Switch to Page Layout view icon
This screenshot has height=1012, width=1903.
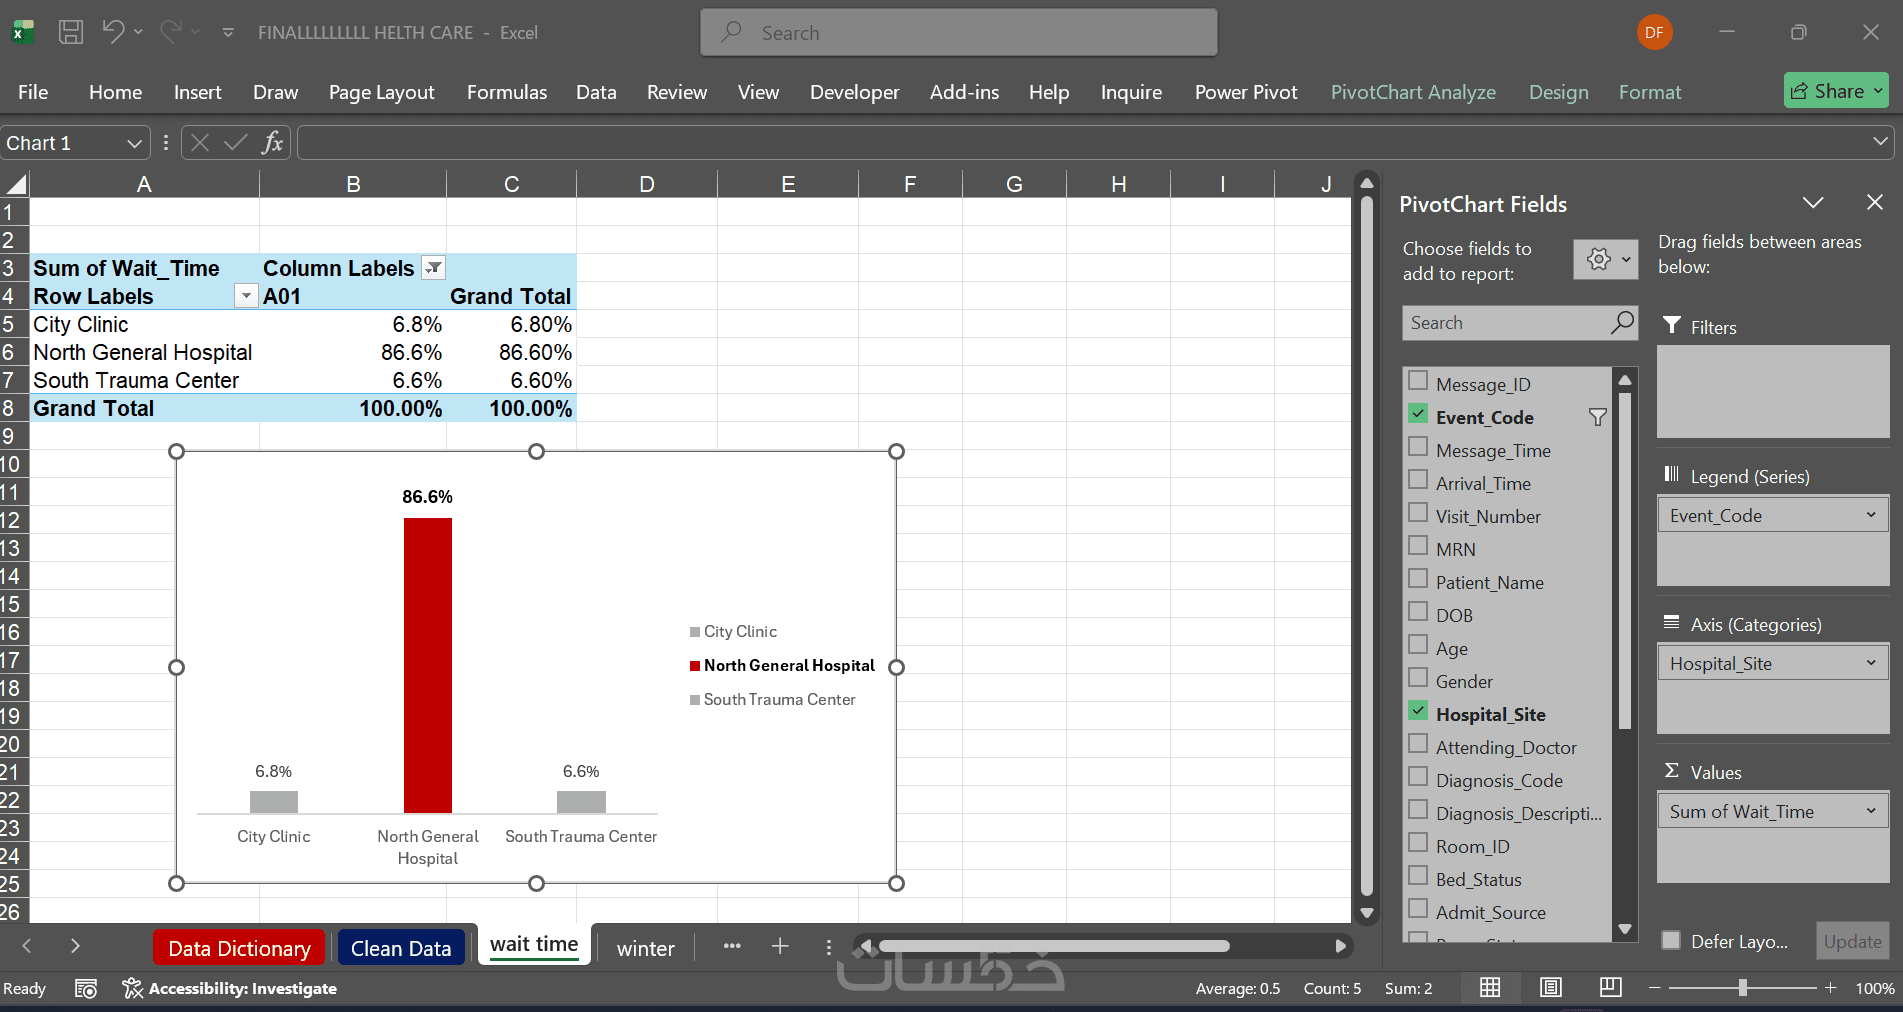click(x=1550, y=988)
